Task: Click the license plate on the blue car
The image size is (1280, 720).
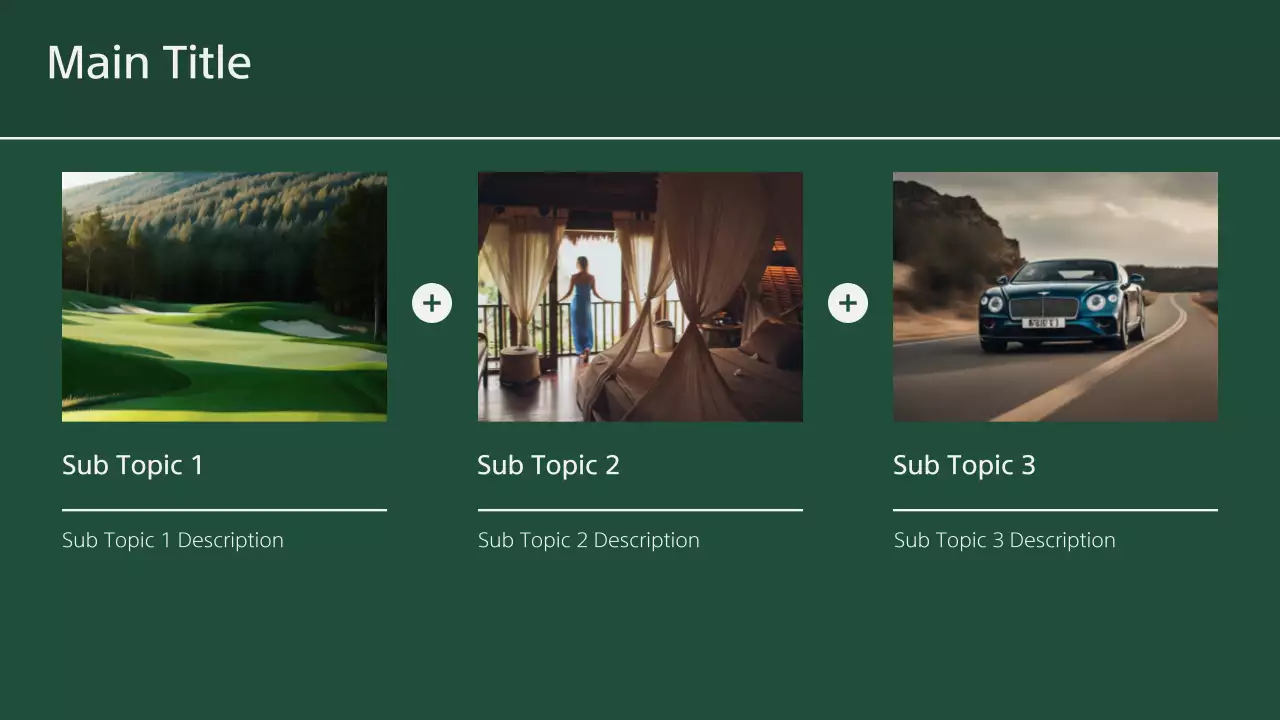Action: [1042, 323]
